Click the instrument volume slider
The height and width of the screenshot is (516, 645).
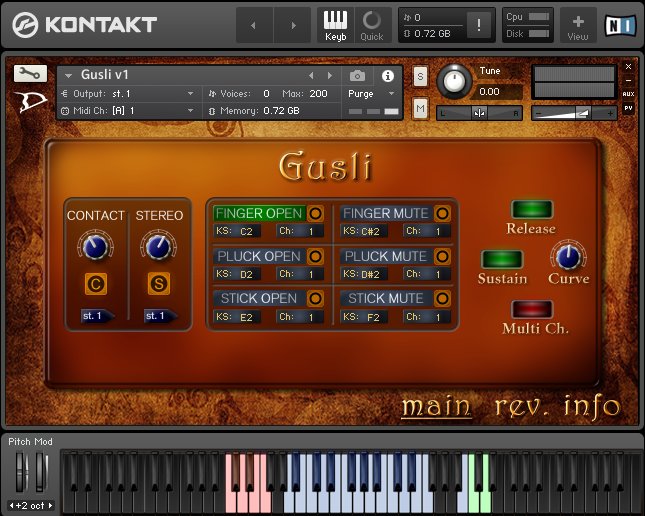[x=574, y=113]
